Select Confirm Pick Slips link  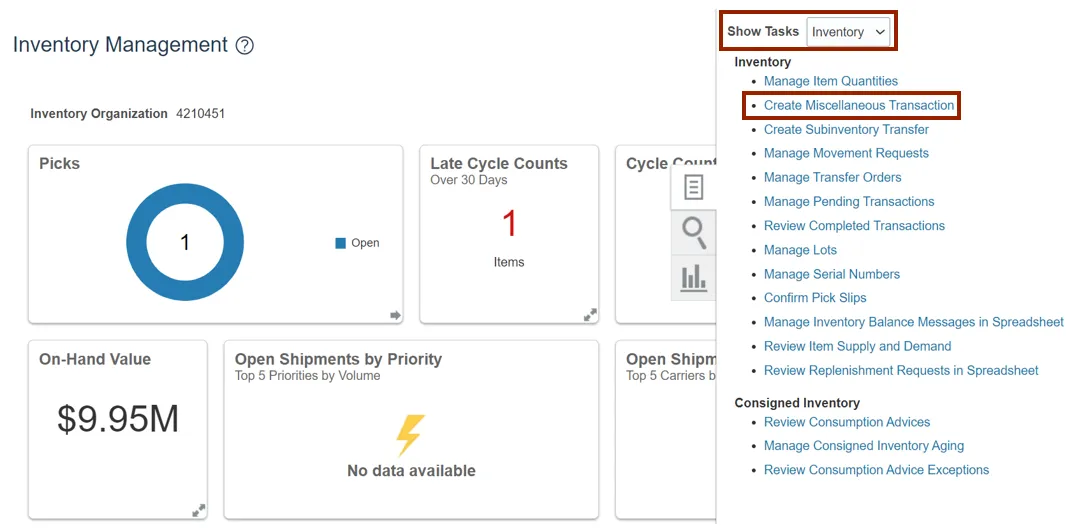click(815, 298)
